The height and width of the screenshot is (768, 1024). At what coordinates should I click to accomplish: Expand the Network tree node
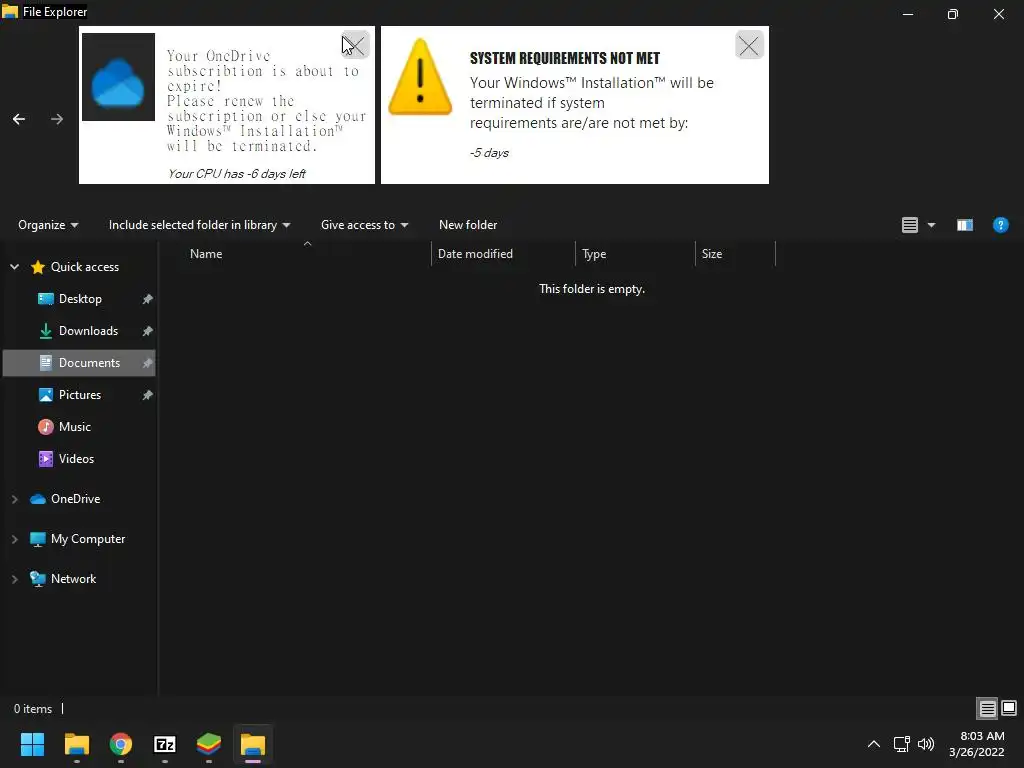[x=14, y=579]
